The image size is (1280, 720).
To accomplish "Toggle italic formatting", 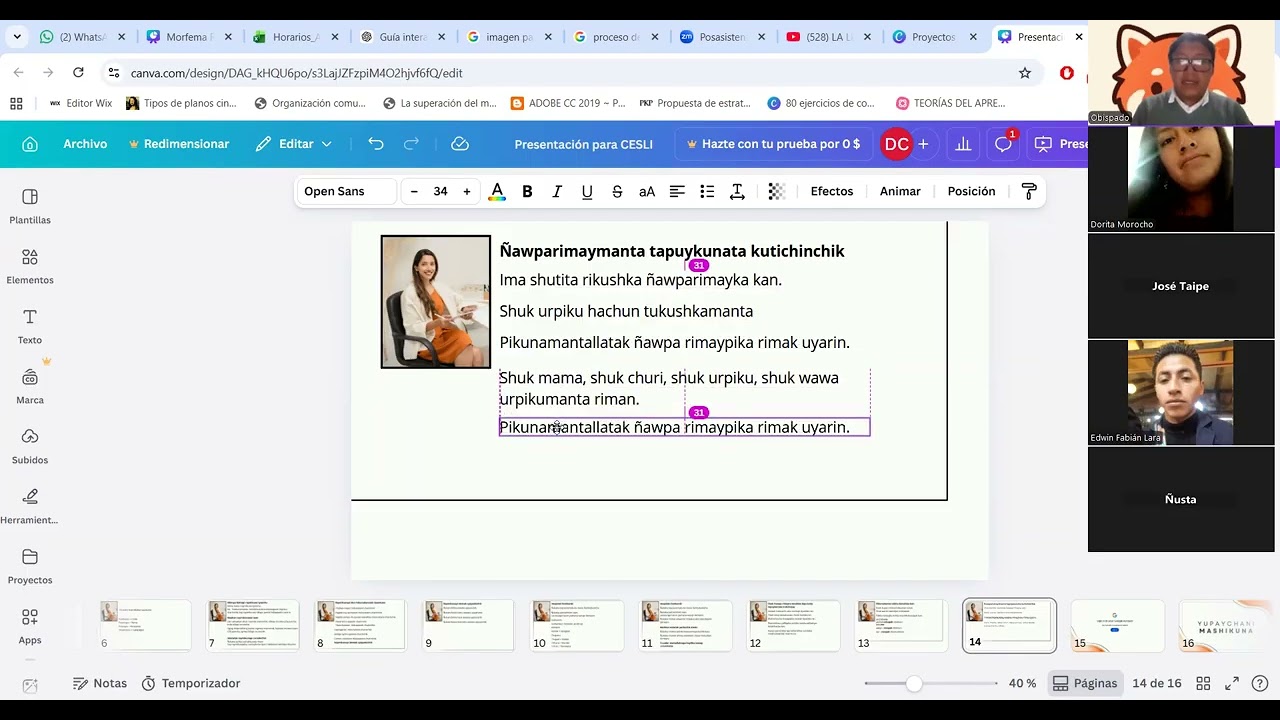I will [x=557, y=191].
